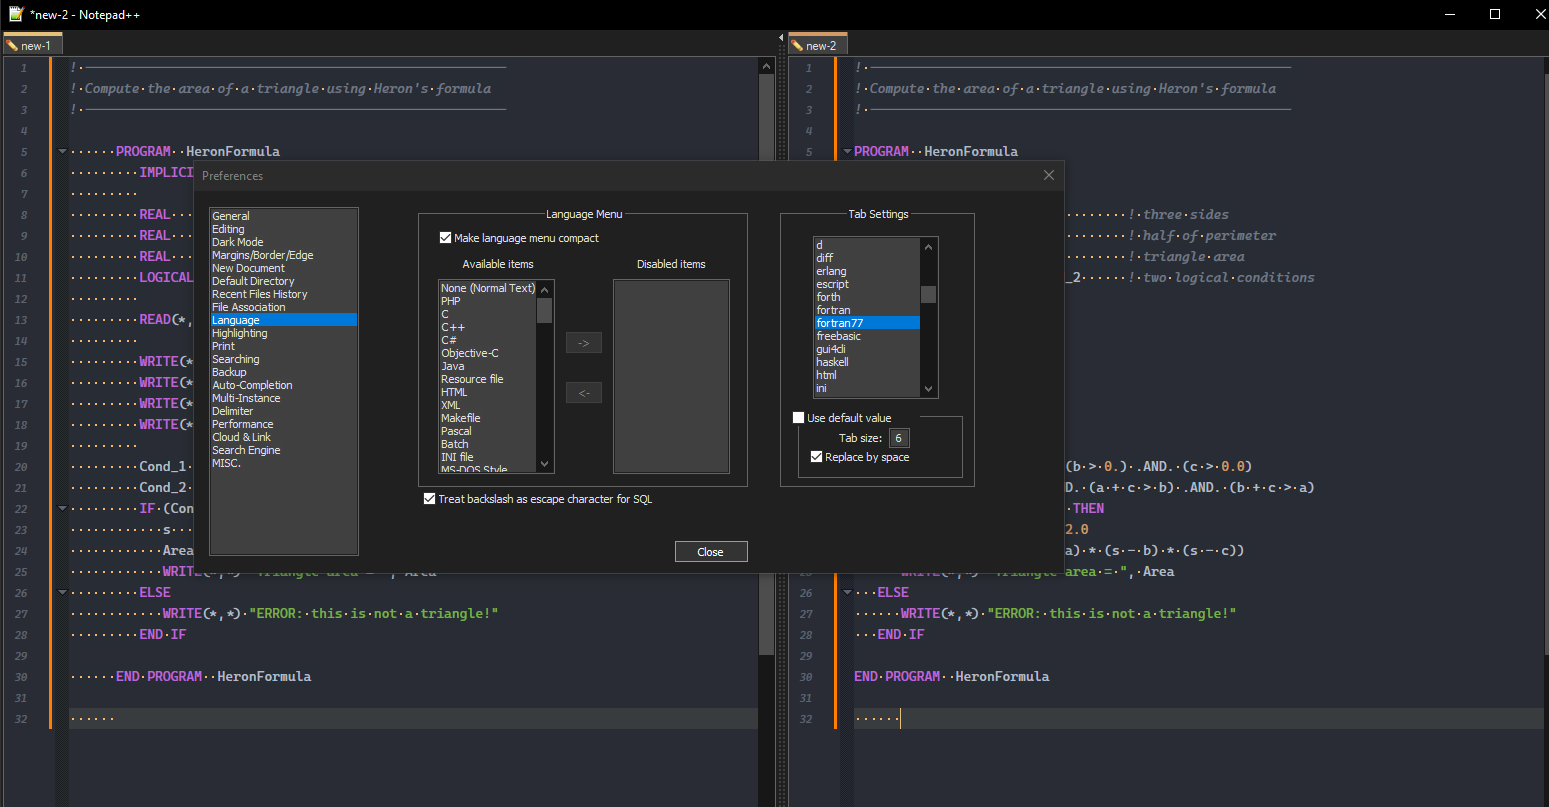Select Print preferences category
Image resolution: width=1549 pixels, height=807 pixels.
click(x=283, y=346)
